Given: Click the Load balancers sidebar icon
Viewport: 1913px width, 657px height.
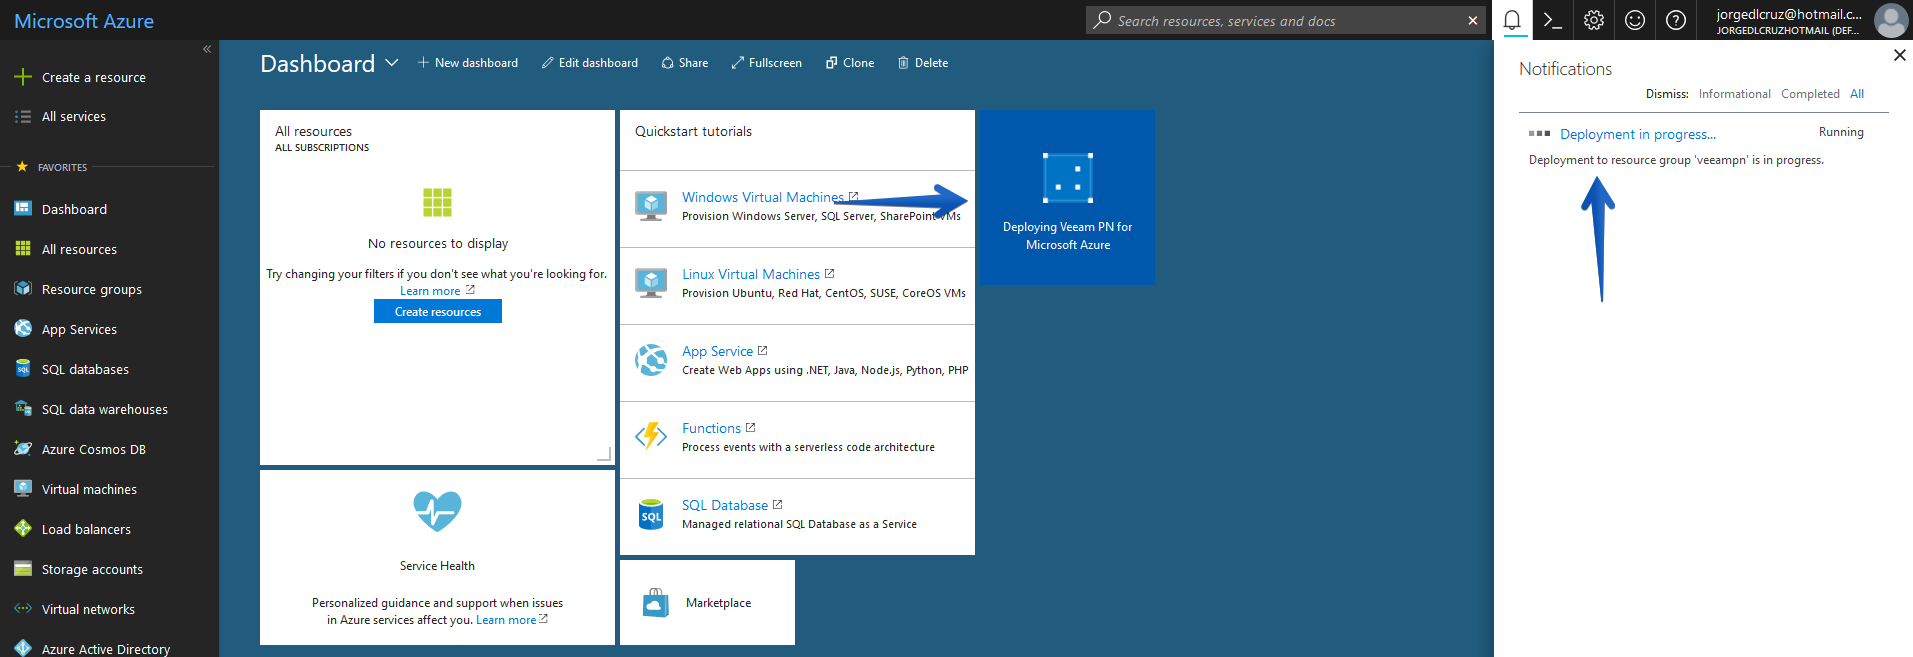Looking at the screenshot, I should pos(23,528).
